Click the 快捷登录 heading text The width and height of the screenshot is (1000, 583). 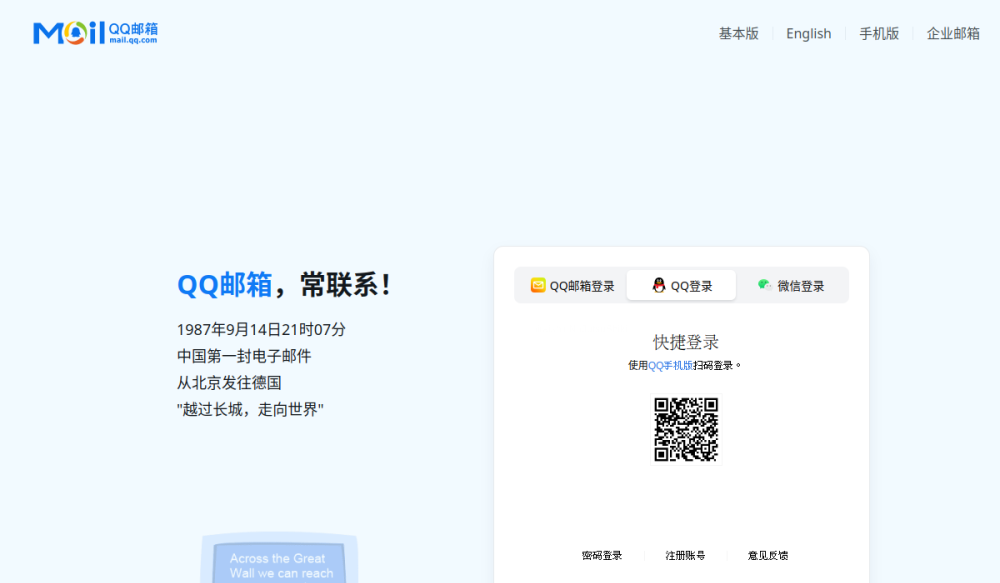coord(686,342)
